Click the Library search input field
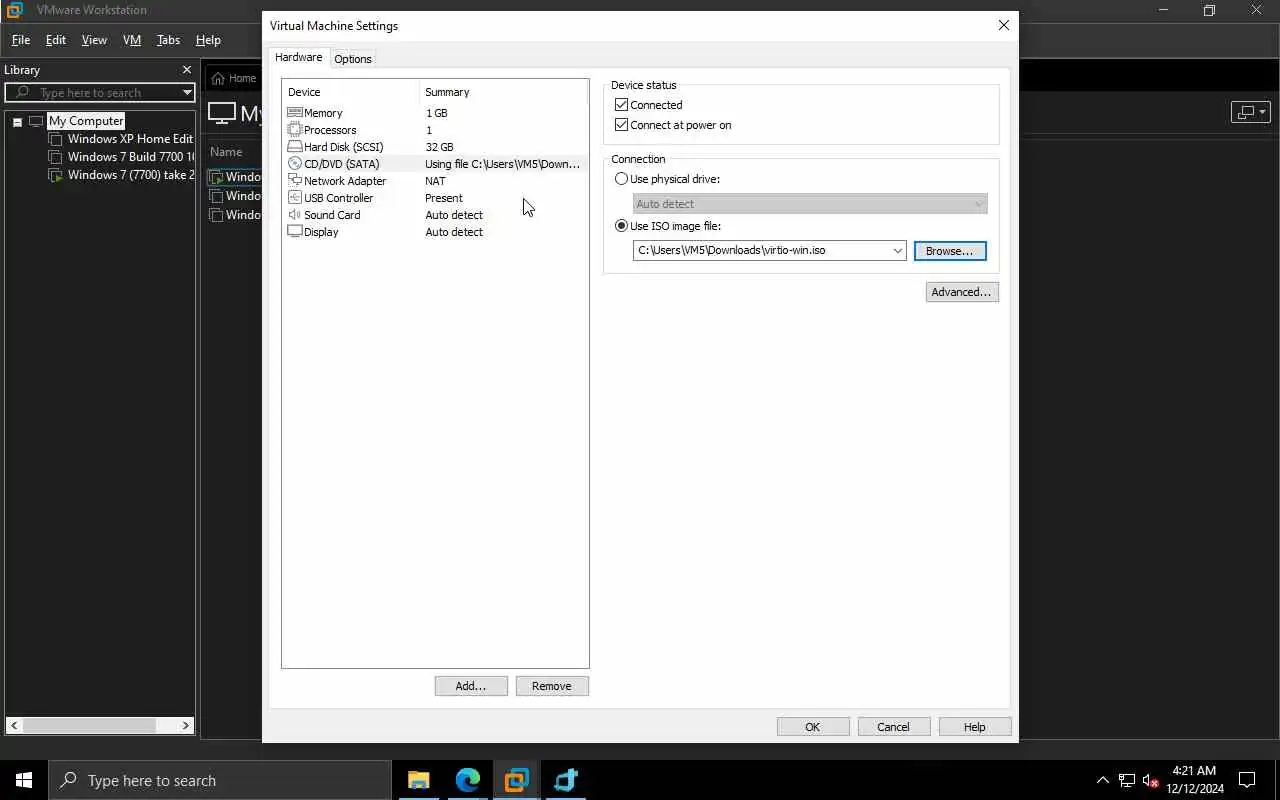 point(100,93)
